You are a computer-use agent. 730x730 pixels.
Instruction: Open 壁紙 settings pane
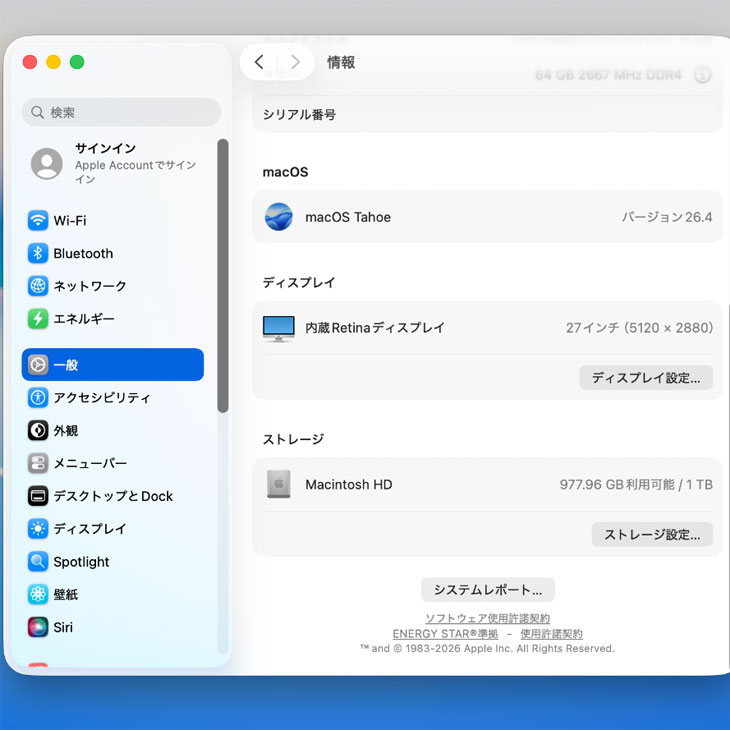[65, 595]
